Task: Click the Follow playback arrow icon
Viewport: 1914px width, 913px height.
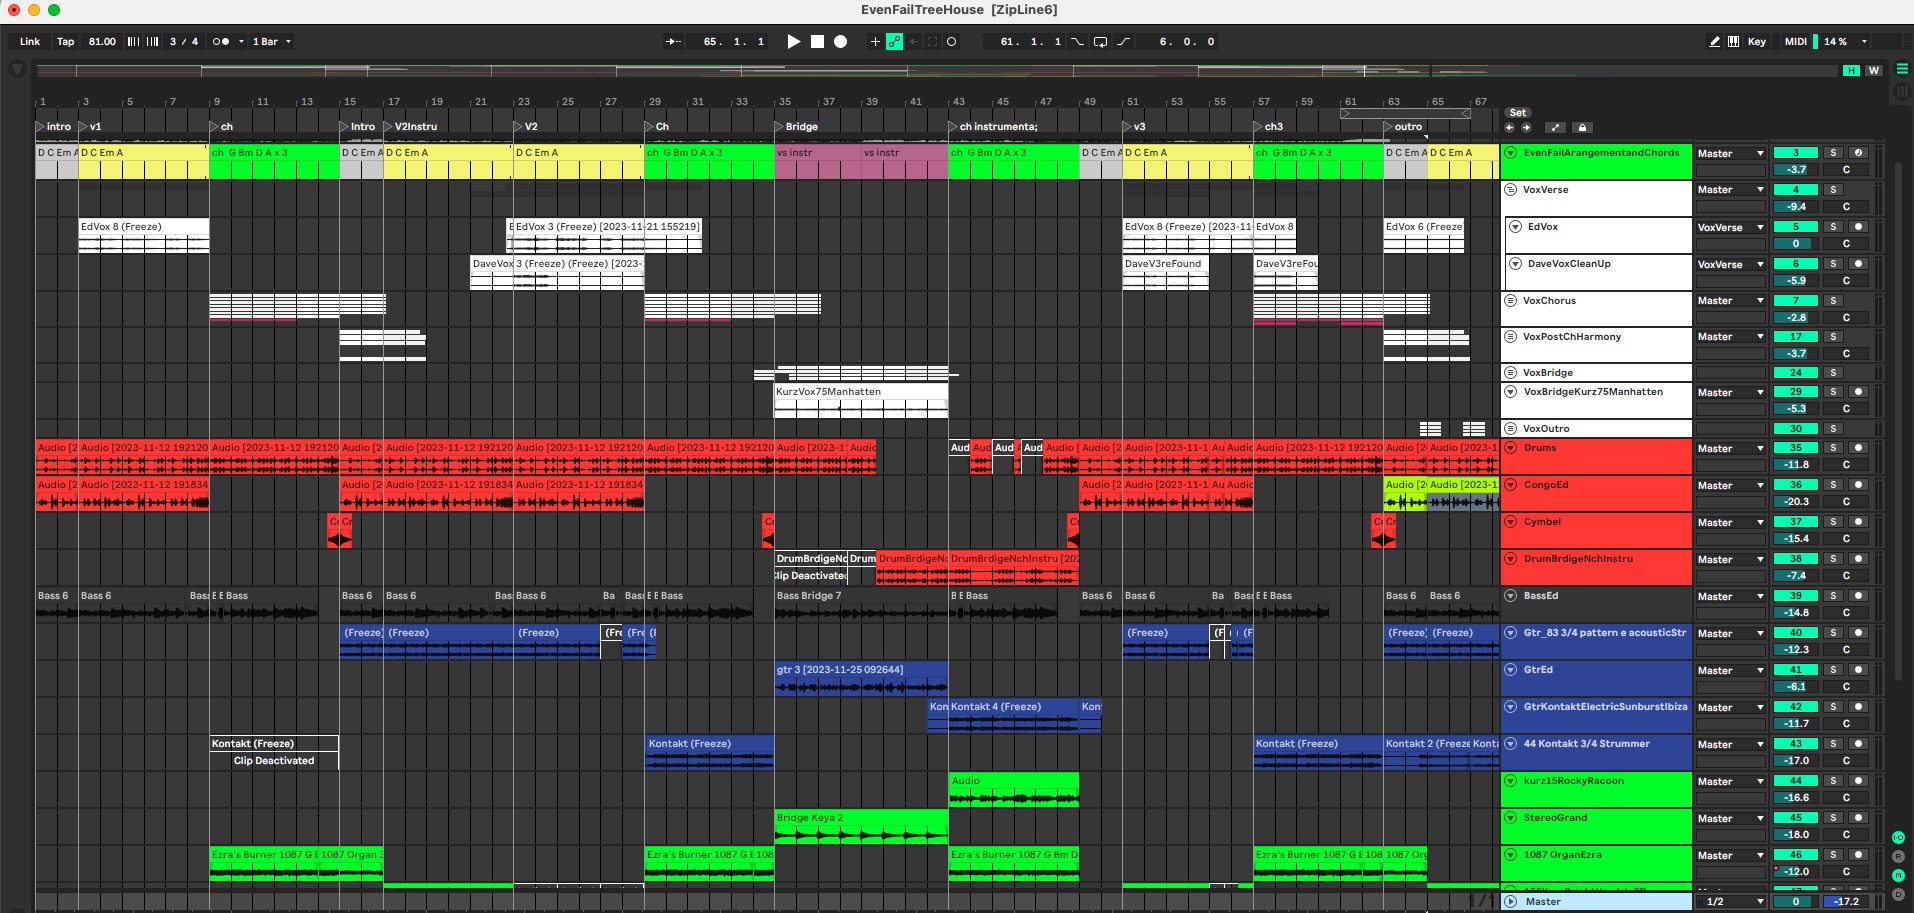Action: (x=673, y=42)
